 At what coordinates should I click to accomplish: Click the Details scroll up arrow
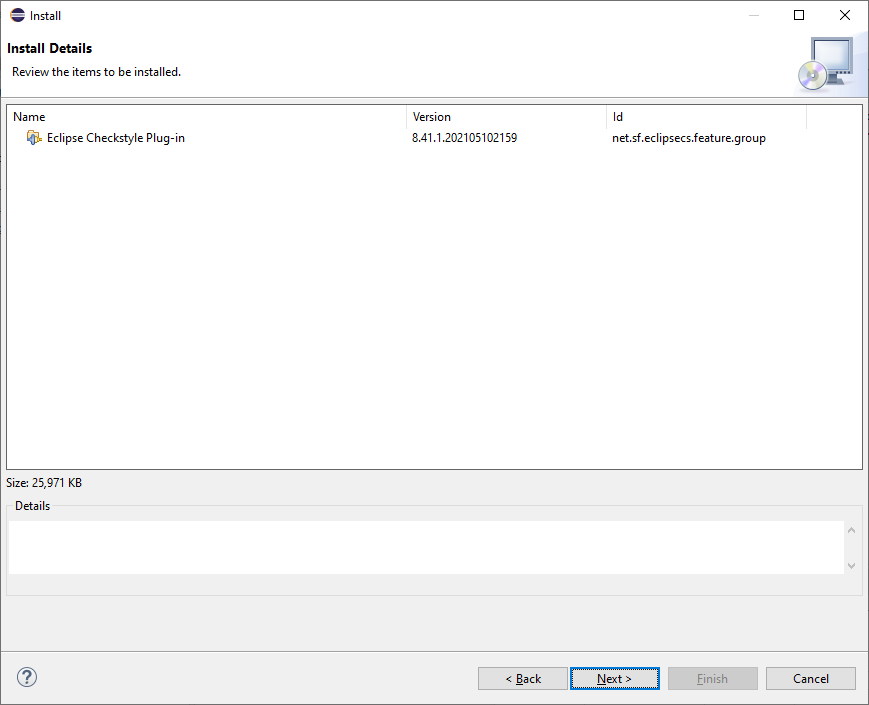click(x=851, y=530)
